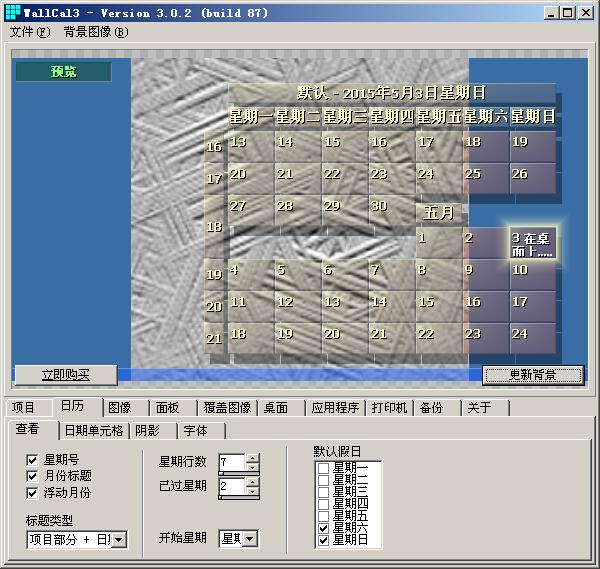Select the 日期单元格 sub-tab

pos(93,431)
